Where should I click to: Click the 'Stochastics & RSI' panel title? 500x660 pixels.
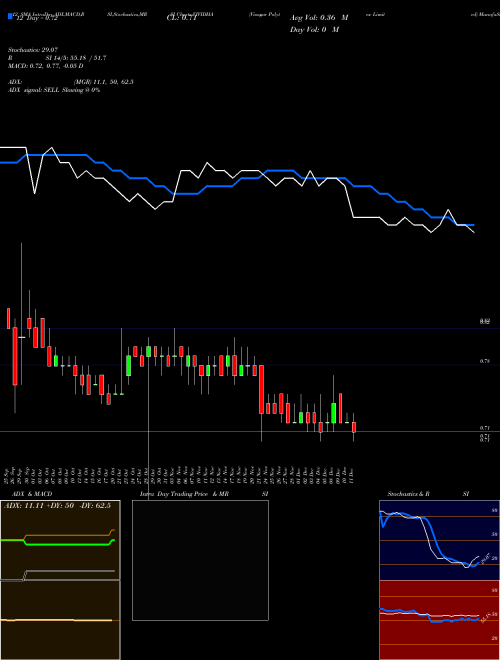428,494
